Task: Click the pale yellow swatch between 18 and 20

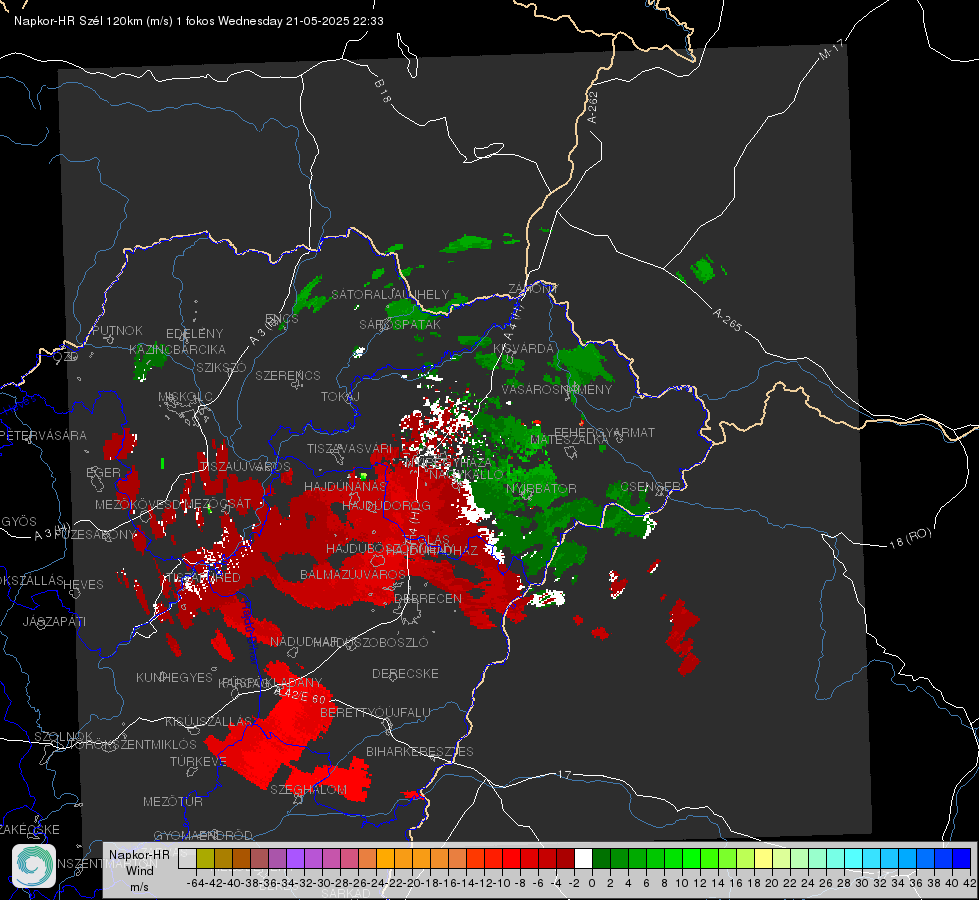Action: 764,858
